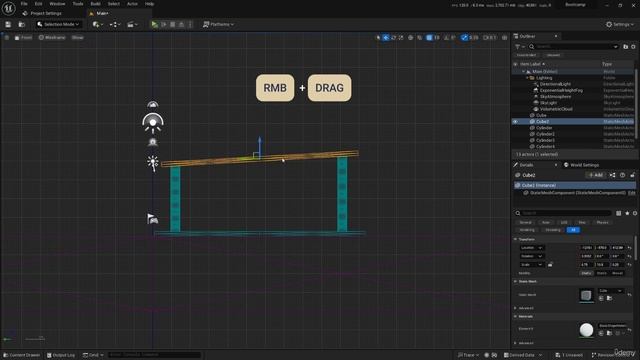Screen dimensions: 640x360
Task: Click the Stop play session icon
Action: [173, 24]
